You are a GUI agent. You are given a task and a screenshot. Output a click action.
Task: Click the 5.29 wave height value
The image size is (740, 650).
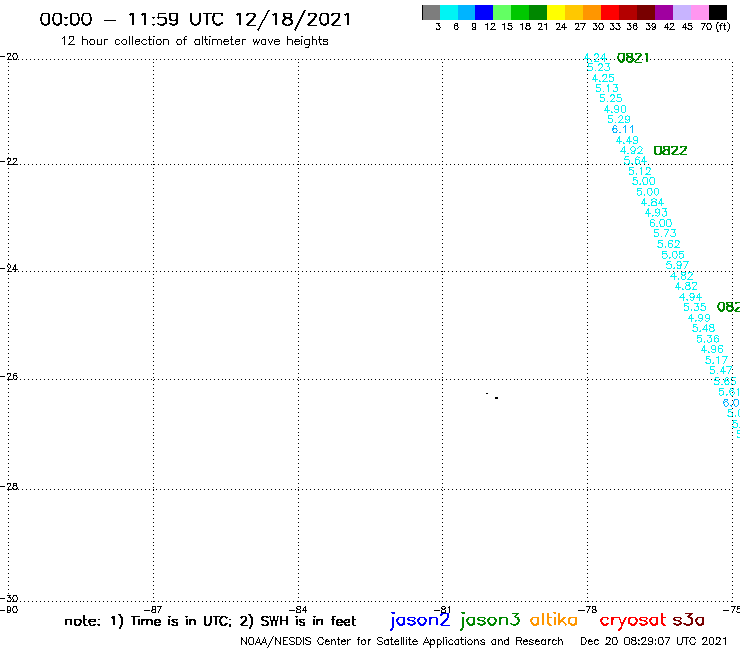619,119
